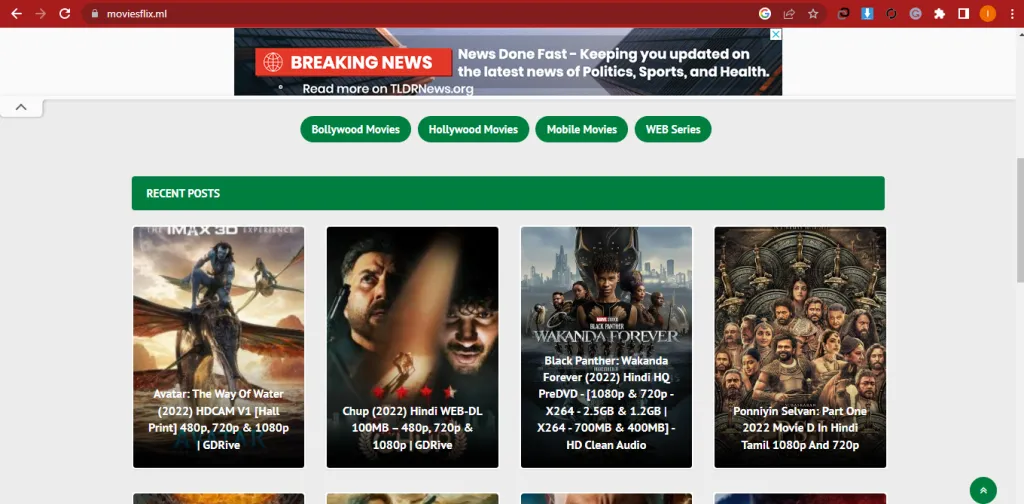Screen dimensions: 1024x504
Task: Click the Avatar HDCAM V1 title link
Action: click(x=219, y=419)
